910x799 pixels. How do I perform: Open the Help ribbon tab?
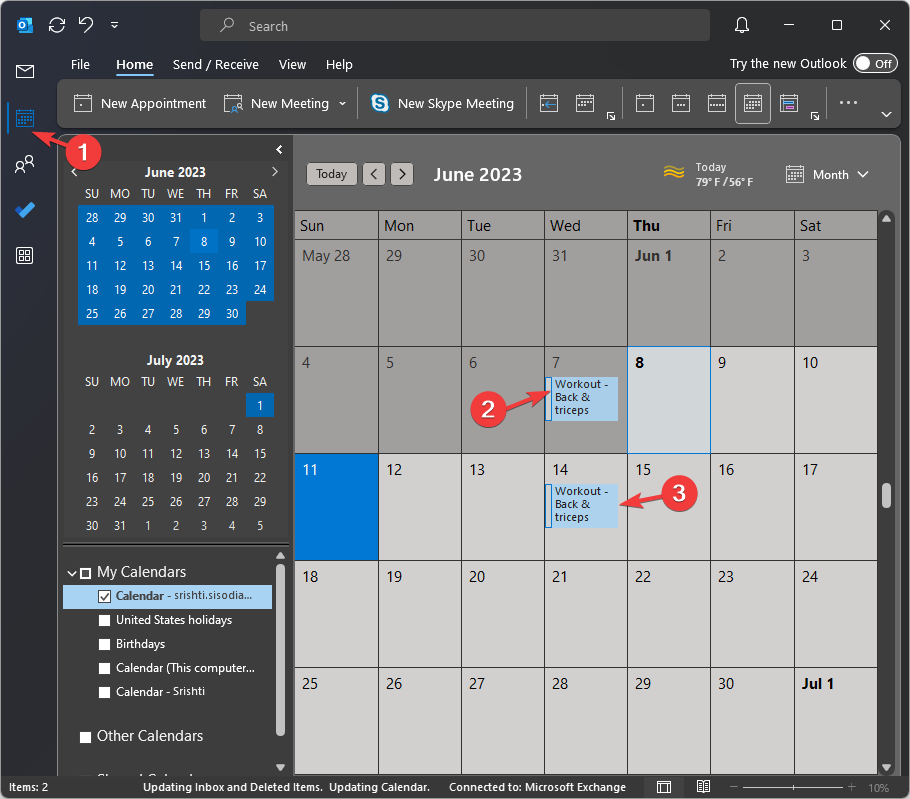pyautogui.click(x=339, y=64)
